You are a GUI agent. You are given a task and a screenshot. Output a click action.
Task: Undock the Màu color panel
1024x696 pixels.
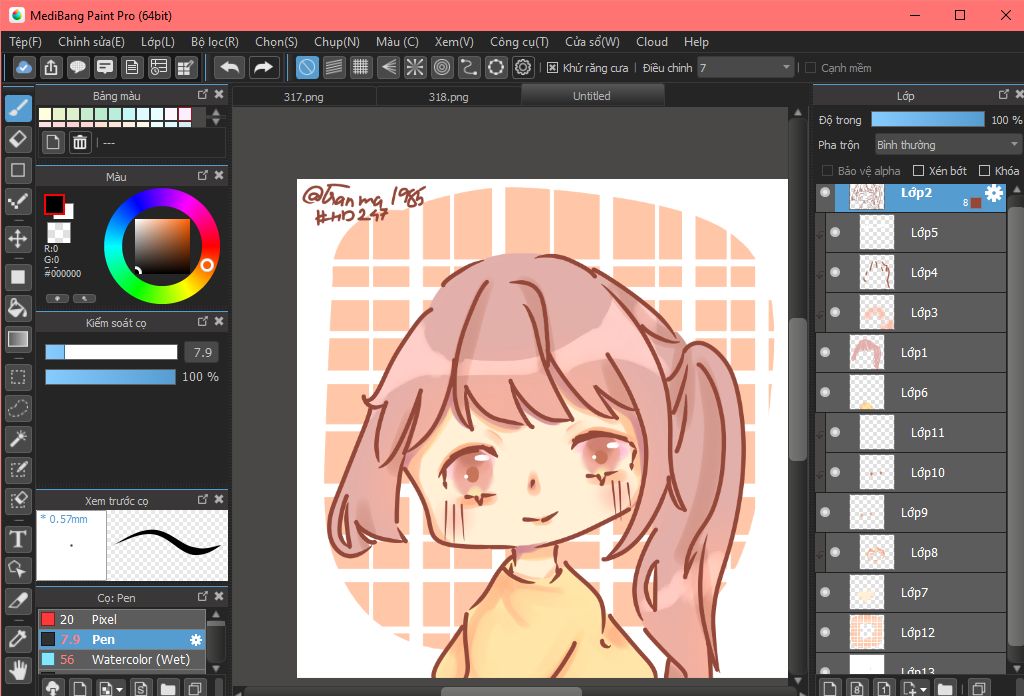[202, 175]
